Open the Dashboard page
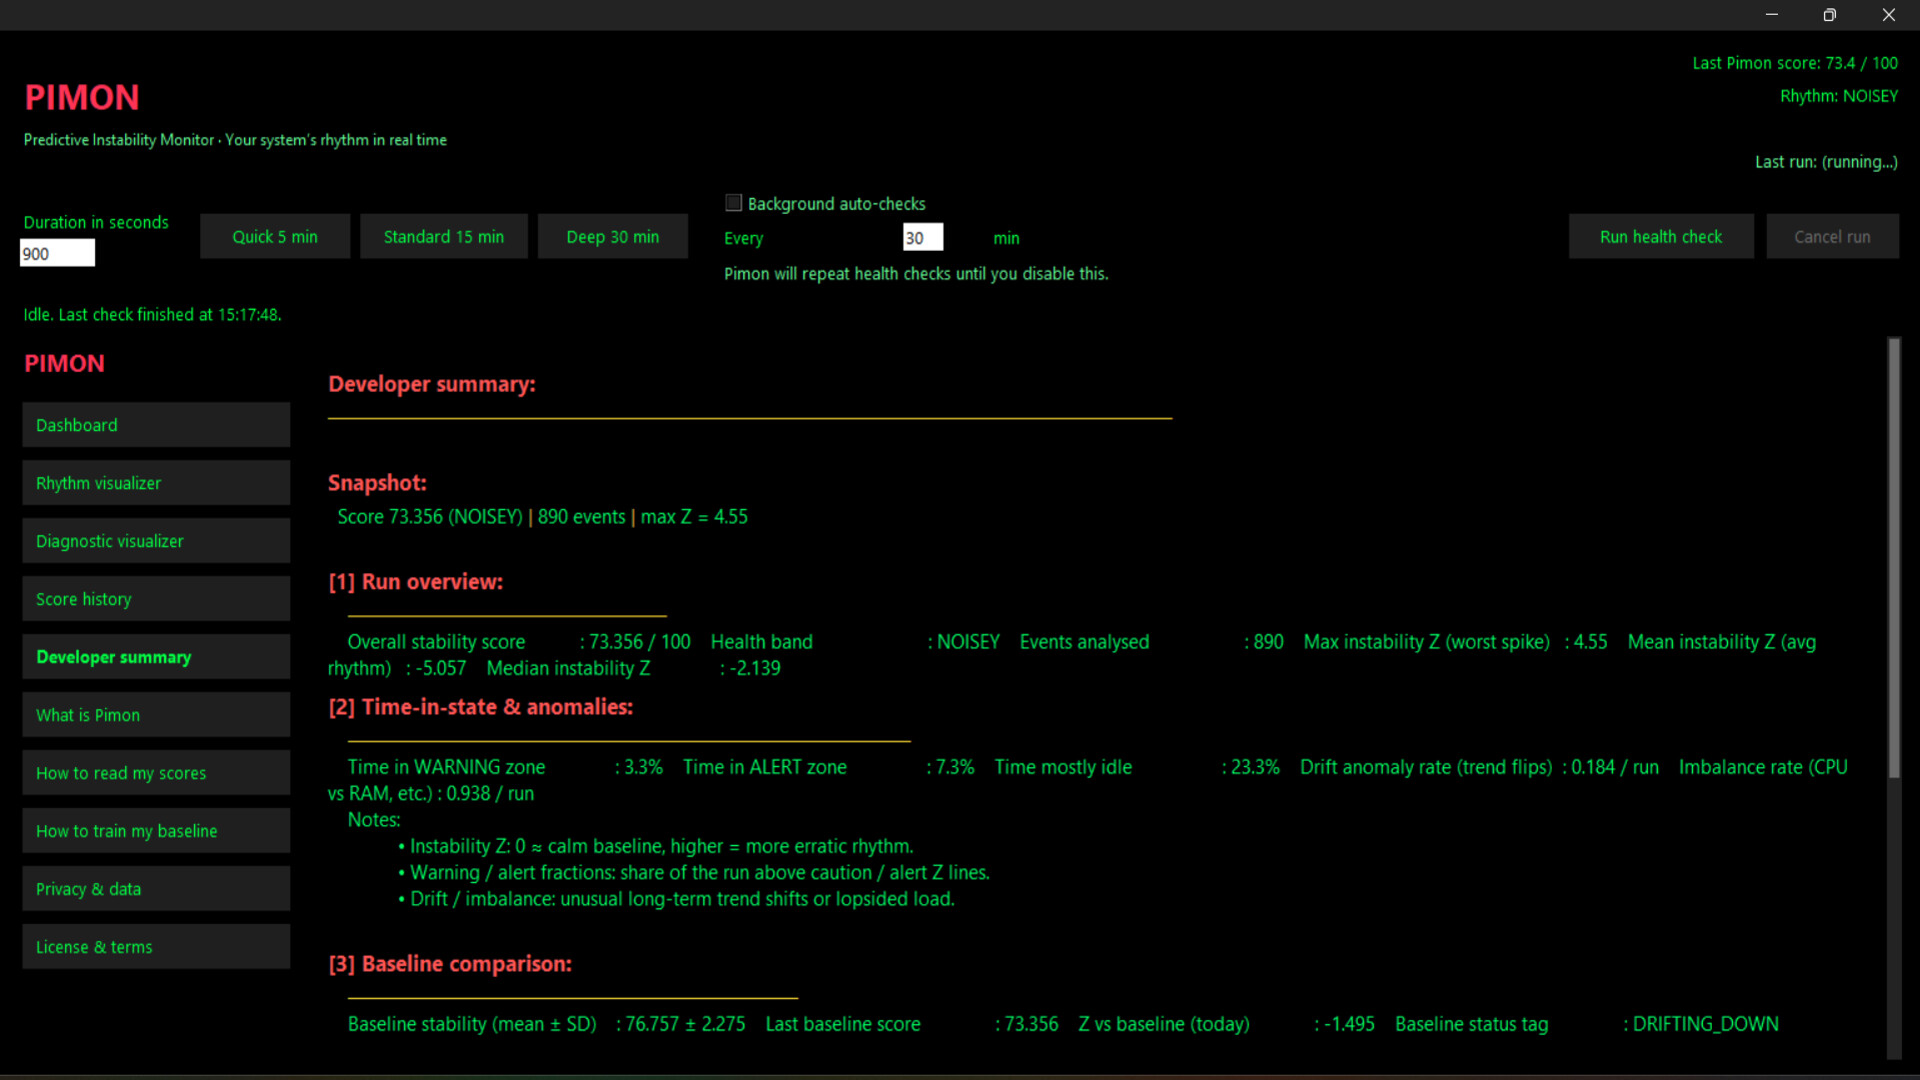The width and height of the screenshot is (1920, 1080). 156,425
